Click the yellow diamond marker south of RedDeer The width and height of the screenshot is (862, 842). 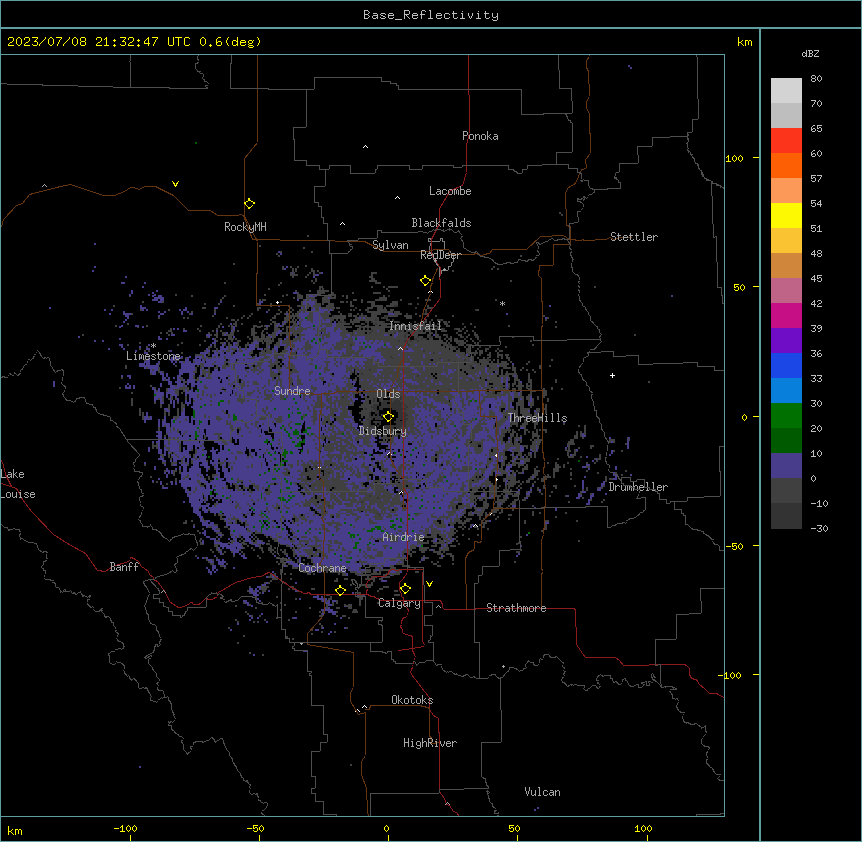[x=426, y=281]
